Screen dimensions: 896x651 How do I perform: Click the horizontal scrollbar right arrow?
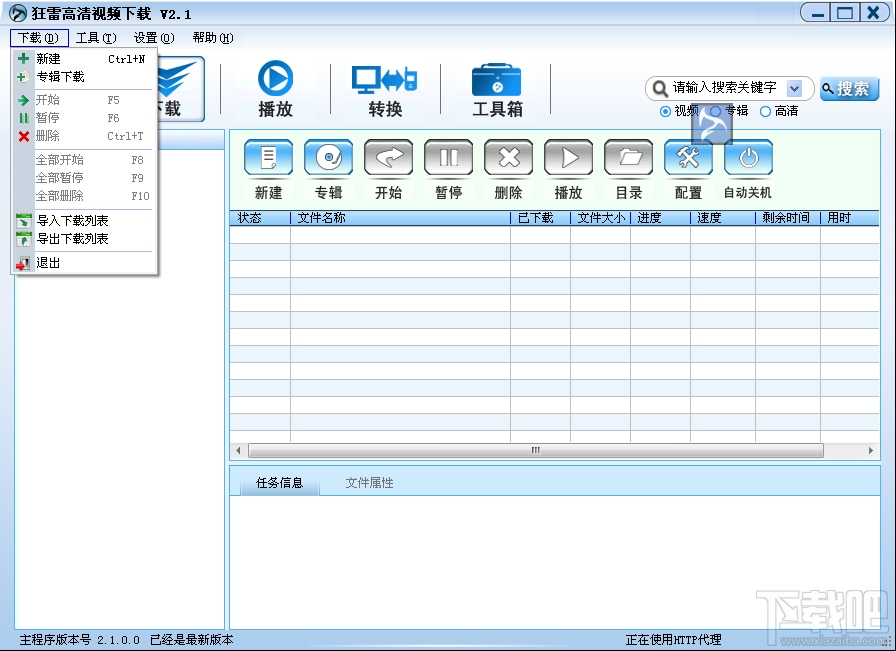click(871, 450)
